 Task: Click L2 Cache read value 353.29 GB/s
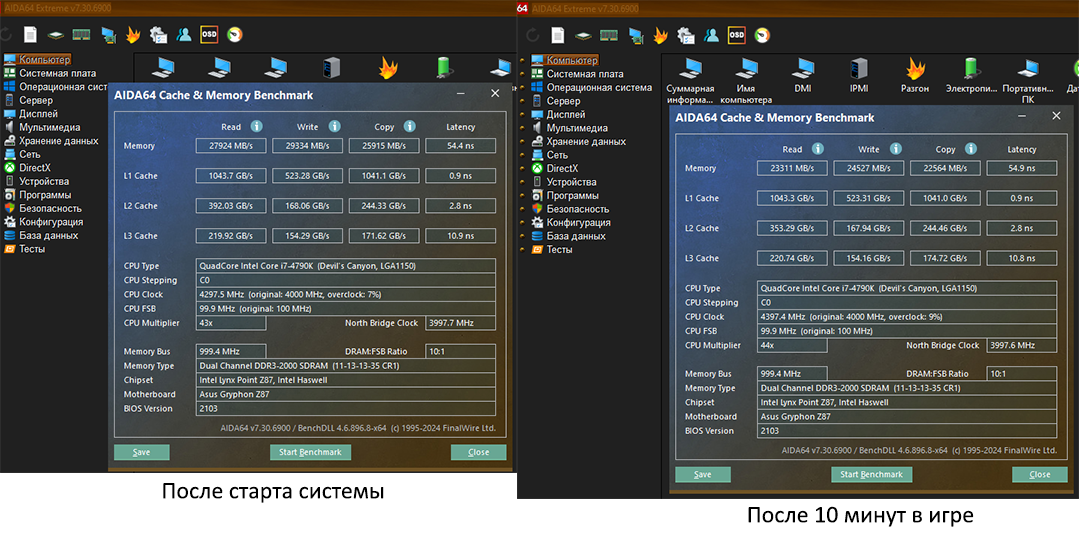(x=792, y=228)
